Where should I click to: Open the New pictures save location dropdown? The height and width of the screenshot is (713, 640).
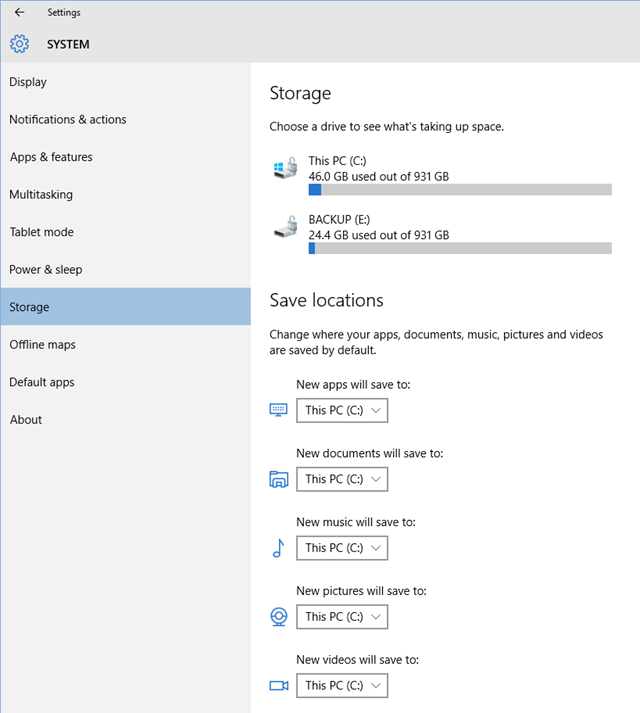coord(342,617)
